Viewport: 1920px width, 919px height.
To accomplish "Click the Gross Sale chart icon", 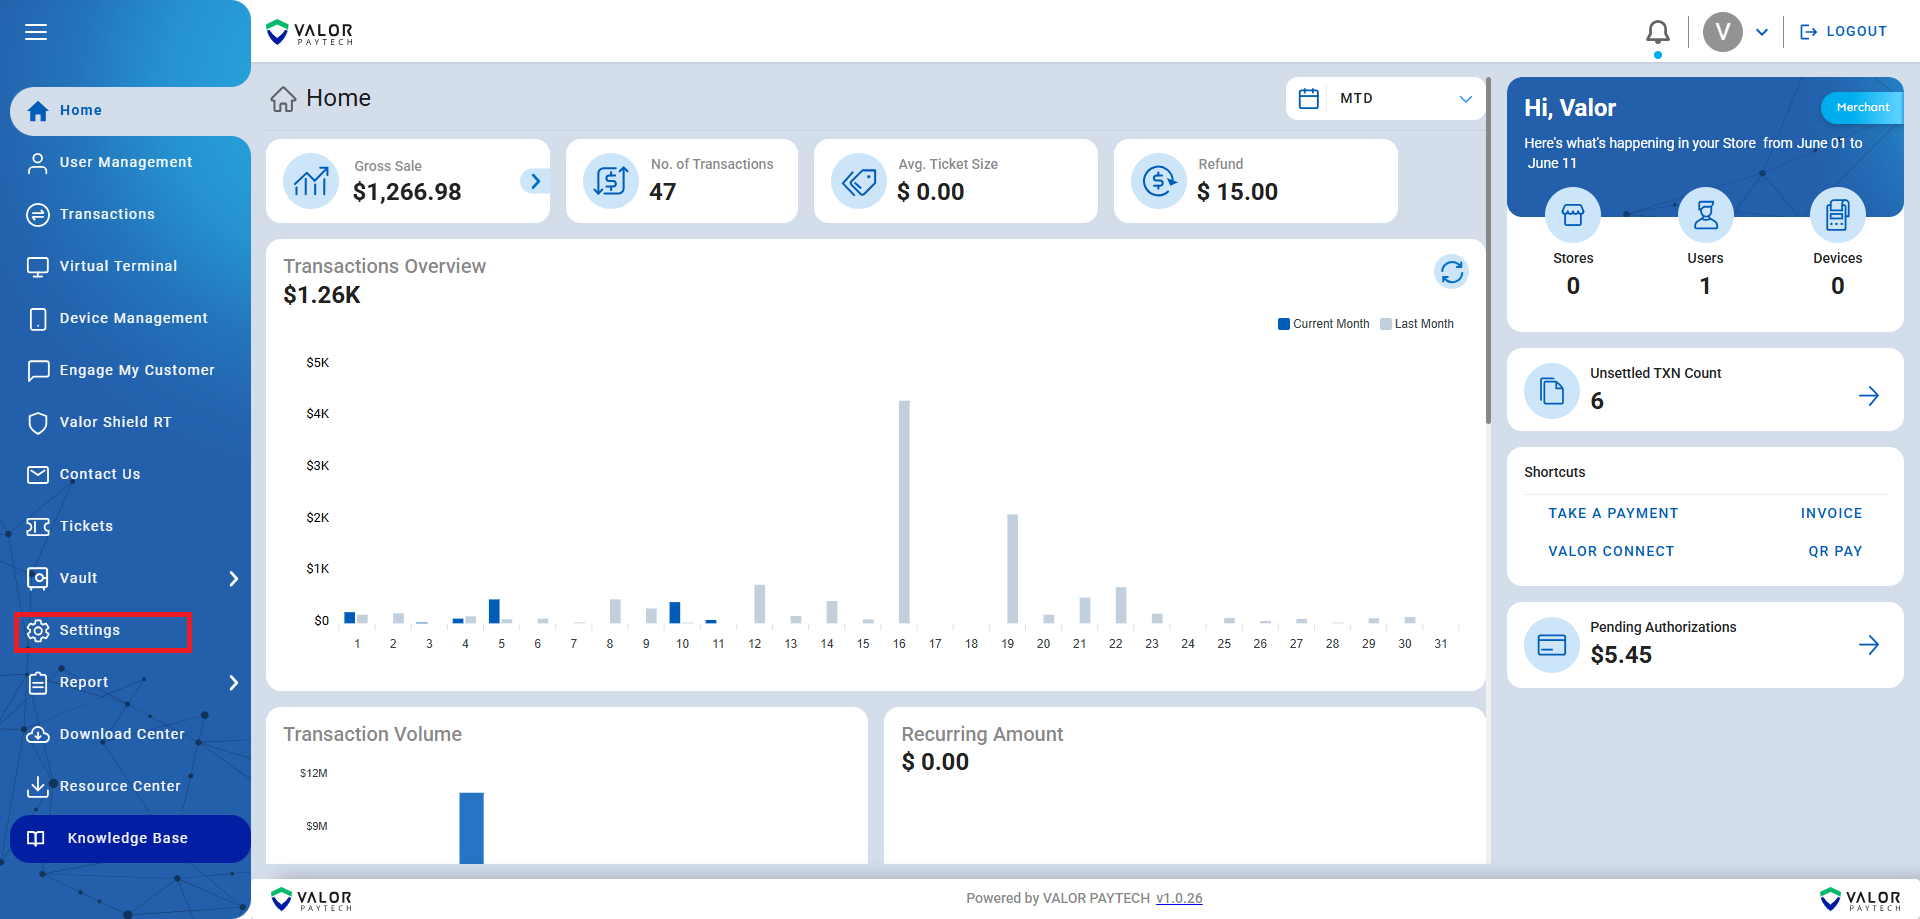I will 311,181.
